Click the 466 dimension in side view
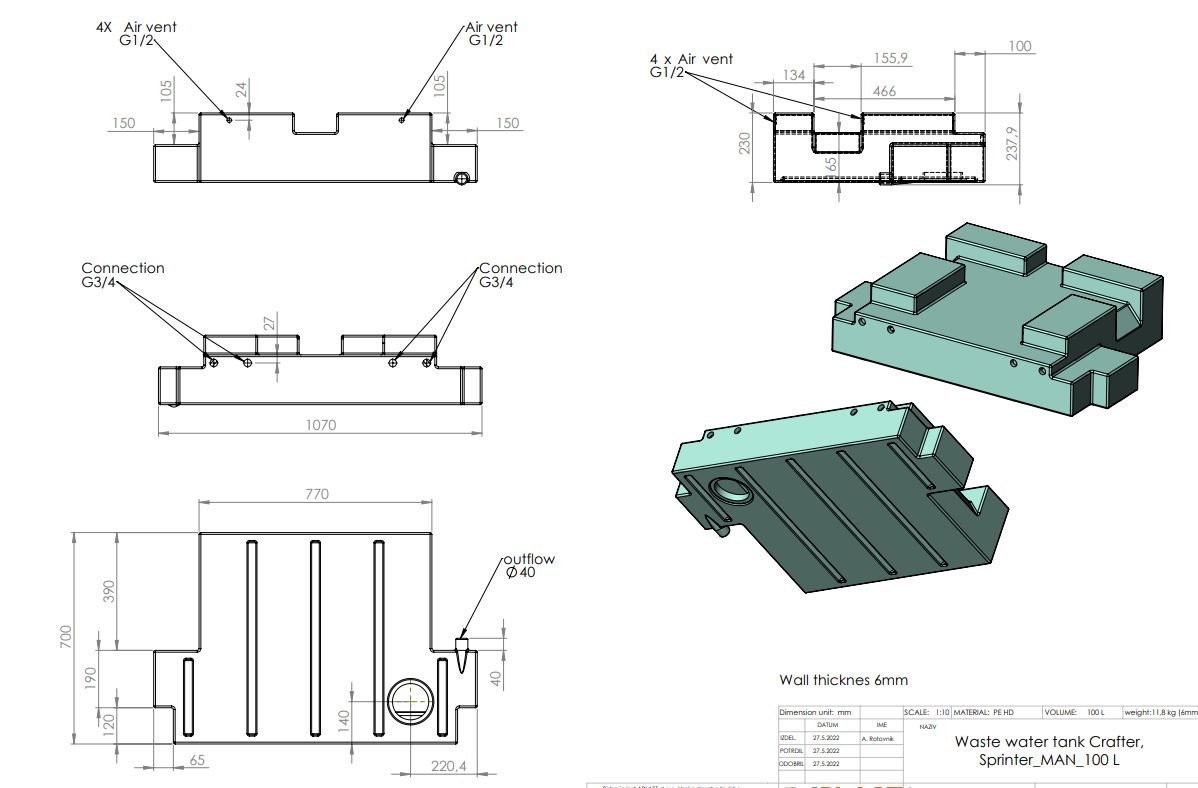Screen dimensions: 1198x788 click(x=884, y=91)
